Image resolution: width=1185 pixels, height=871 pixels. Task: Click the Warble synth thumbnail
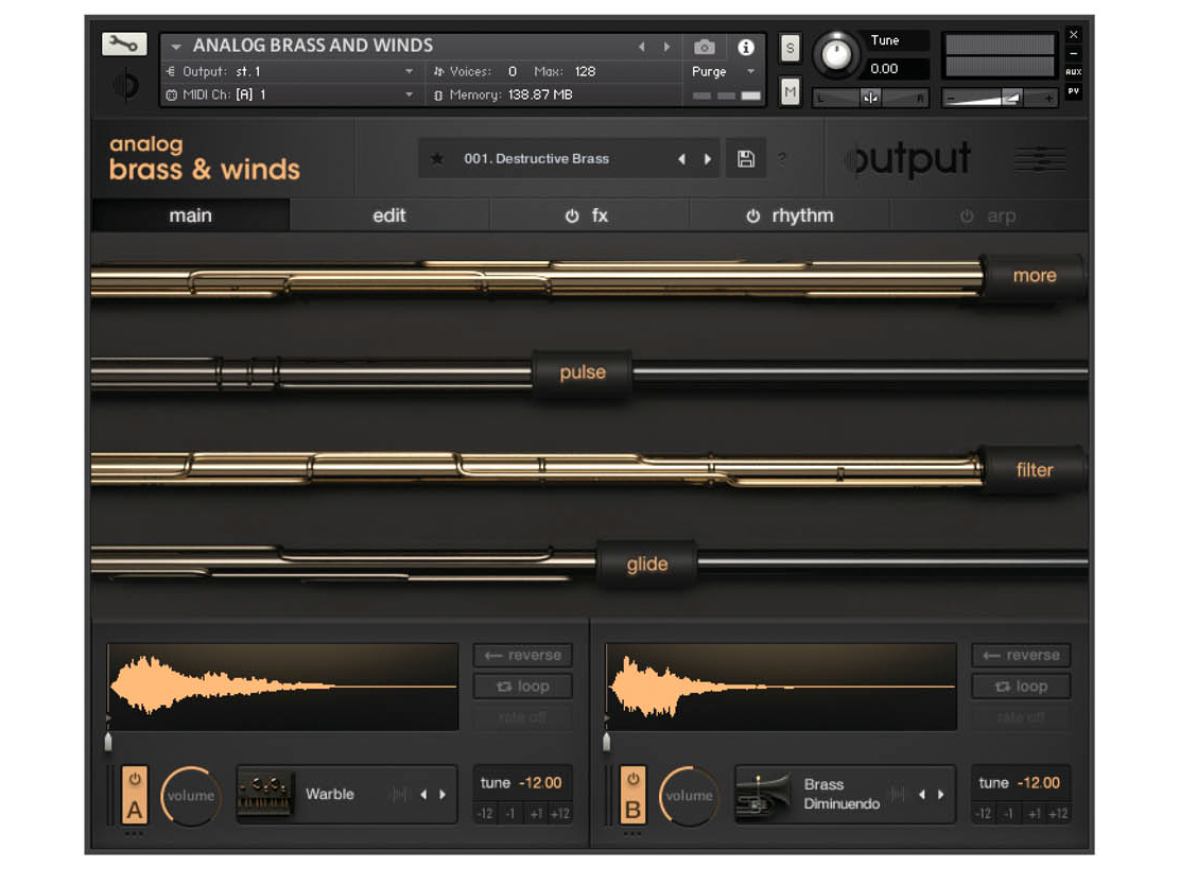(x=265, y=795)
